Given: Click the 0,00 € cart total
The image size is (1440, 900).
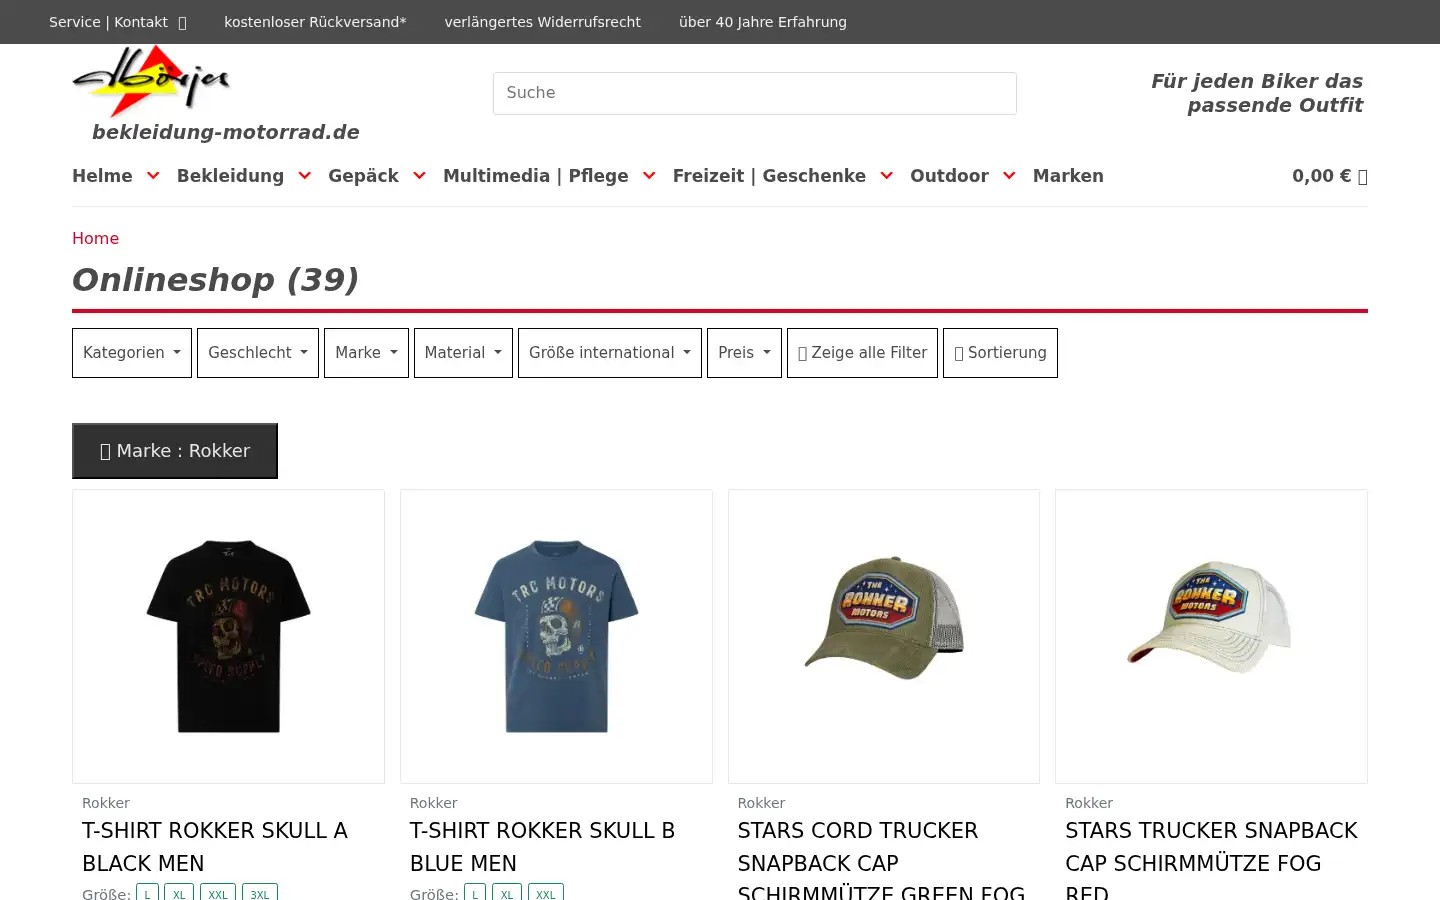Looking at the screenshot, I should [1321, 176].
